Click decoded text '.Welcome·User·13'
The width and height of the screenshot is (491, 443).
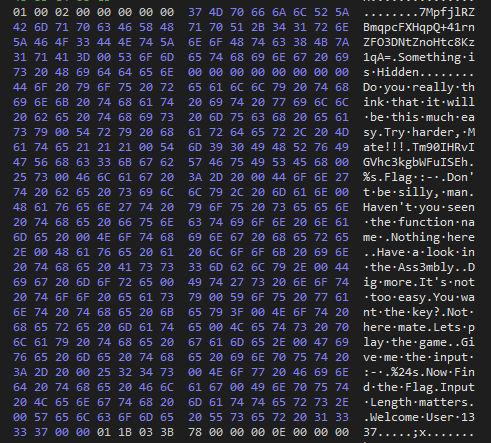click(x=419, y=417)
